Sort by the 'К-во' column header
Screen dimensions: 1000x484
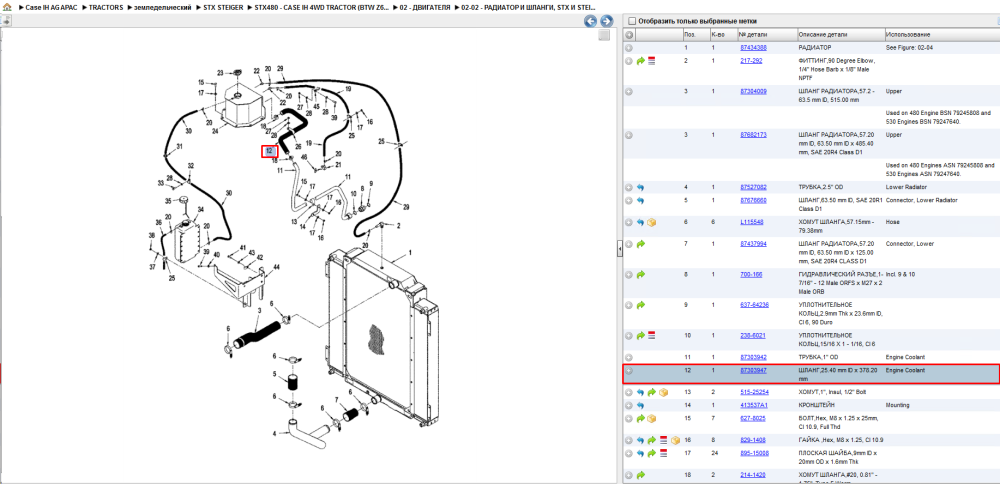pos(723,34)
